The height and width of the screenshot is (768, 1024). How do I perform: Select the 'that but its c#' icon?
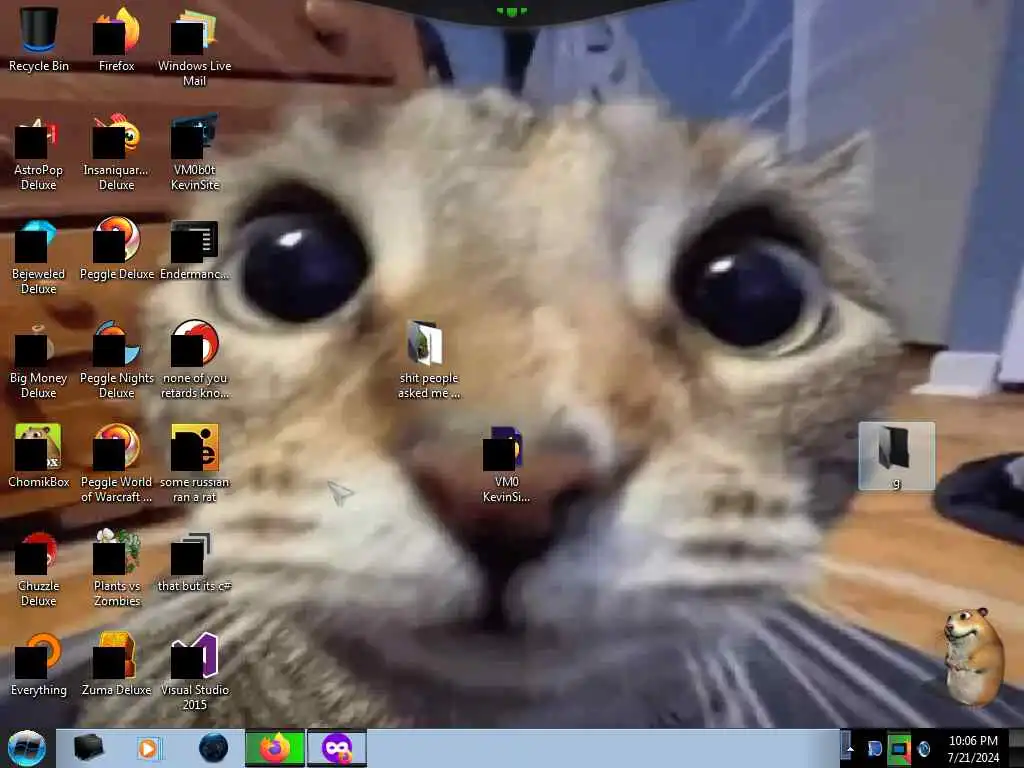click(194, 560)
